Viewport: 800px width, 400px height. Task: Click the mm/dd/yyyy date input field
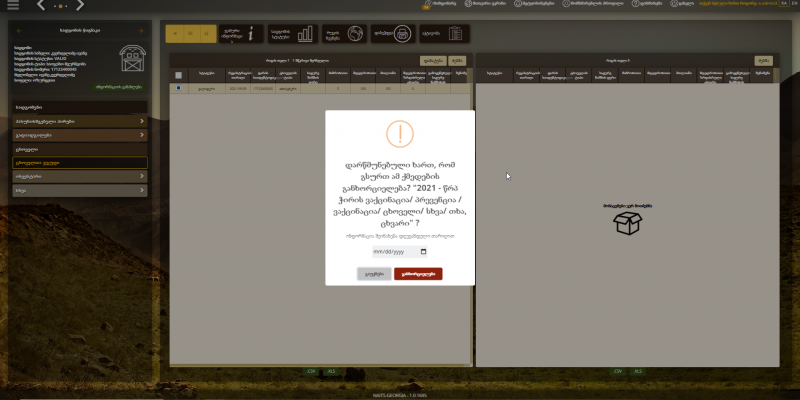pyautogui.click(x=399, y=252)
